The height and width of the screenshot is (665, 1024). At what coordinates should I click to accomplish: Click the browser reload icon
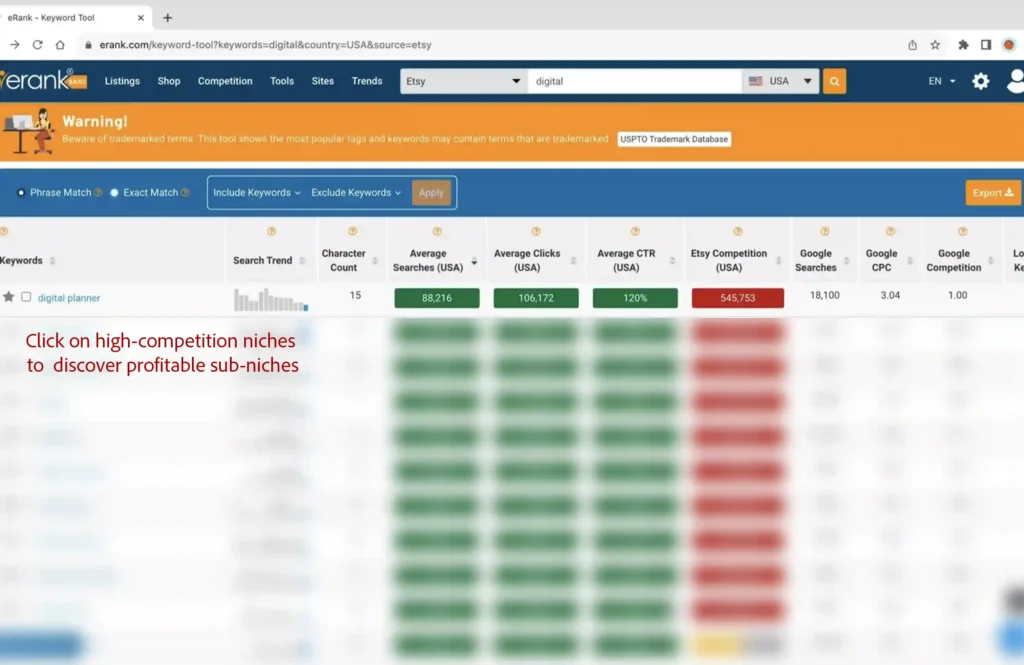click(38, 45)
